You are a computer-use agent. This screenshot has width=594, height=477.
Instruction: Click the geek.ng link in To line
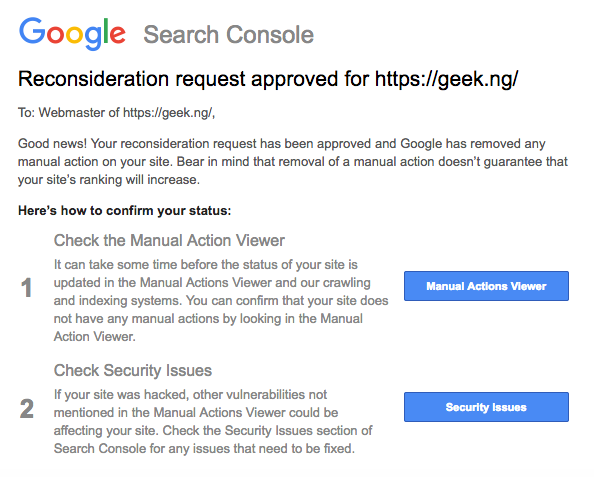coord(168,113)
